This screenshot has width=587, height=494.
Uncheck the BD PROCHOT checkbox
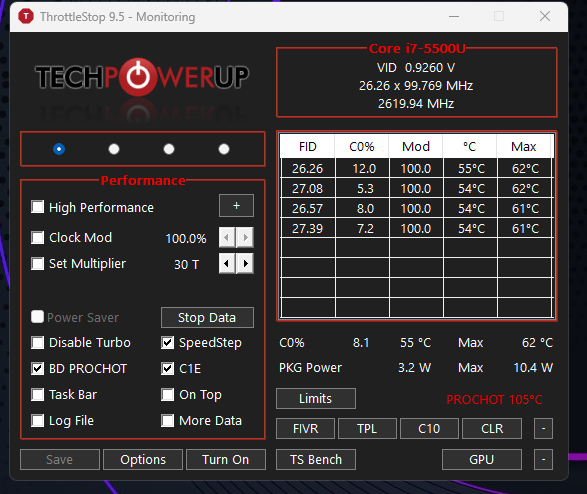click(37, 369)
